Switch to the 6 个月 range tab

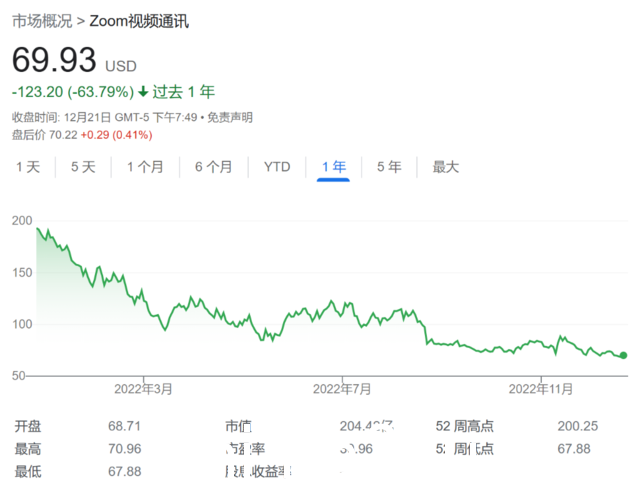click(x=213, y=167)
